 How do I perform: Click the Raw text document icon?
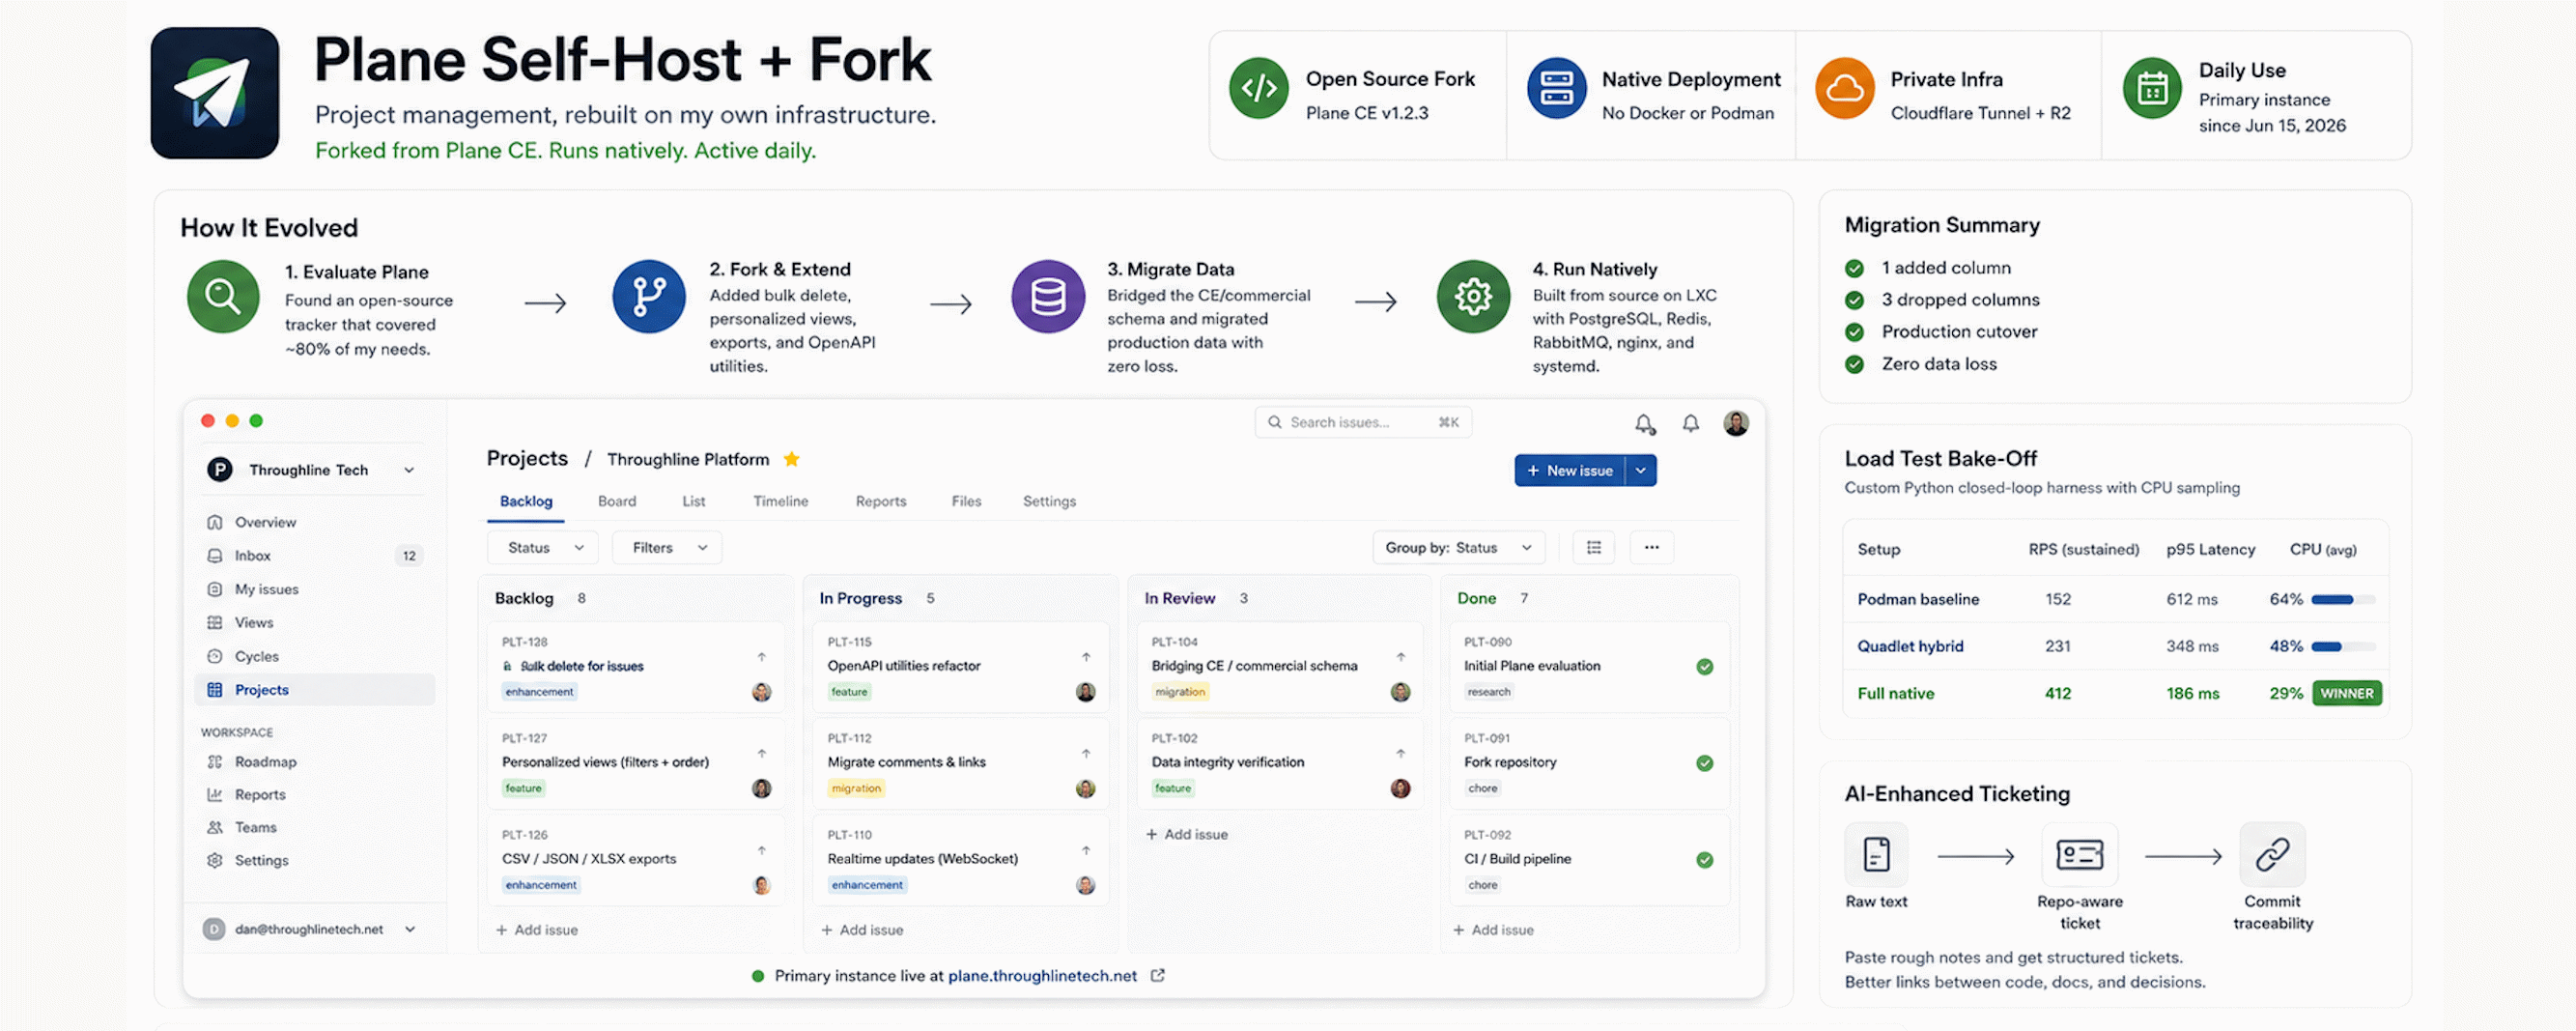(1876, 855)
